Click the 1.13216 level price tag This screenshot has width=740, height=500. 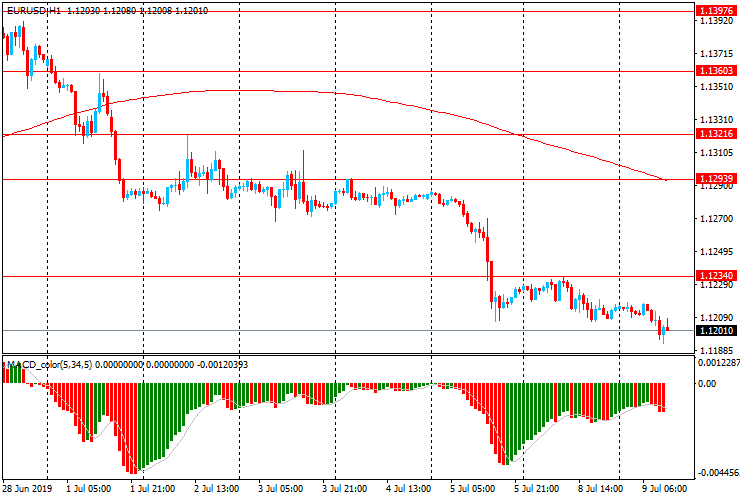tap(716, 134)
